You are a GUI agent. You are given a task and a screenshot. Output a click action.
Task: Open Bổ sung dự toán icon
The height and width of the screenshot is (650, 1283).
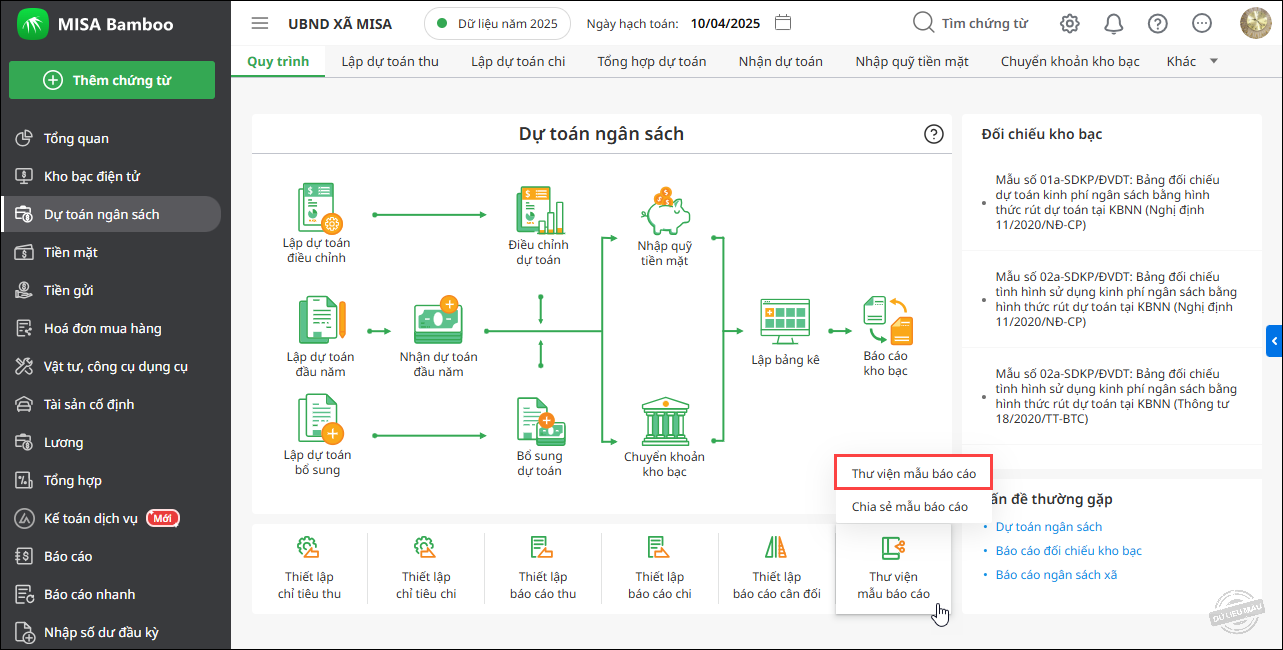click(539, 421)
